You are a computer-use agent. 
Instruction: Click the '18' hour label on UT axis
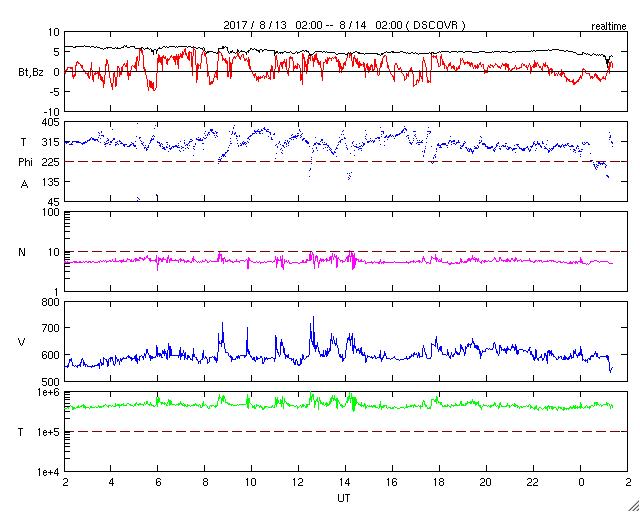pyautogui.click(x=440, y=482)
